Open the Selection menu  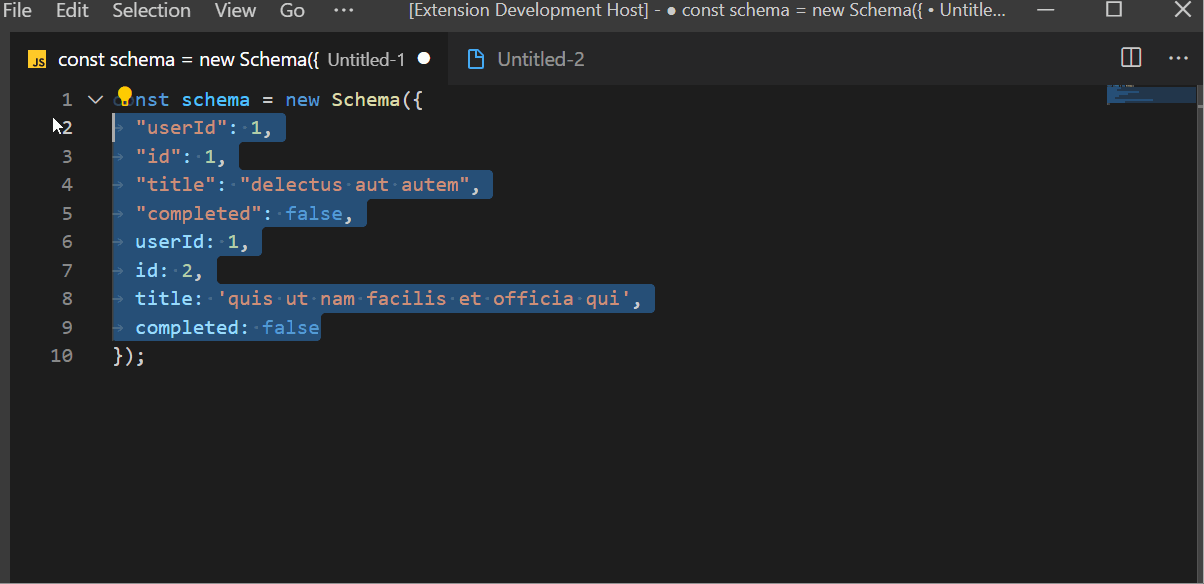(x=151, y=11)
